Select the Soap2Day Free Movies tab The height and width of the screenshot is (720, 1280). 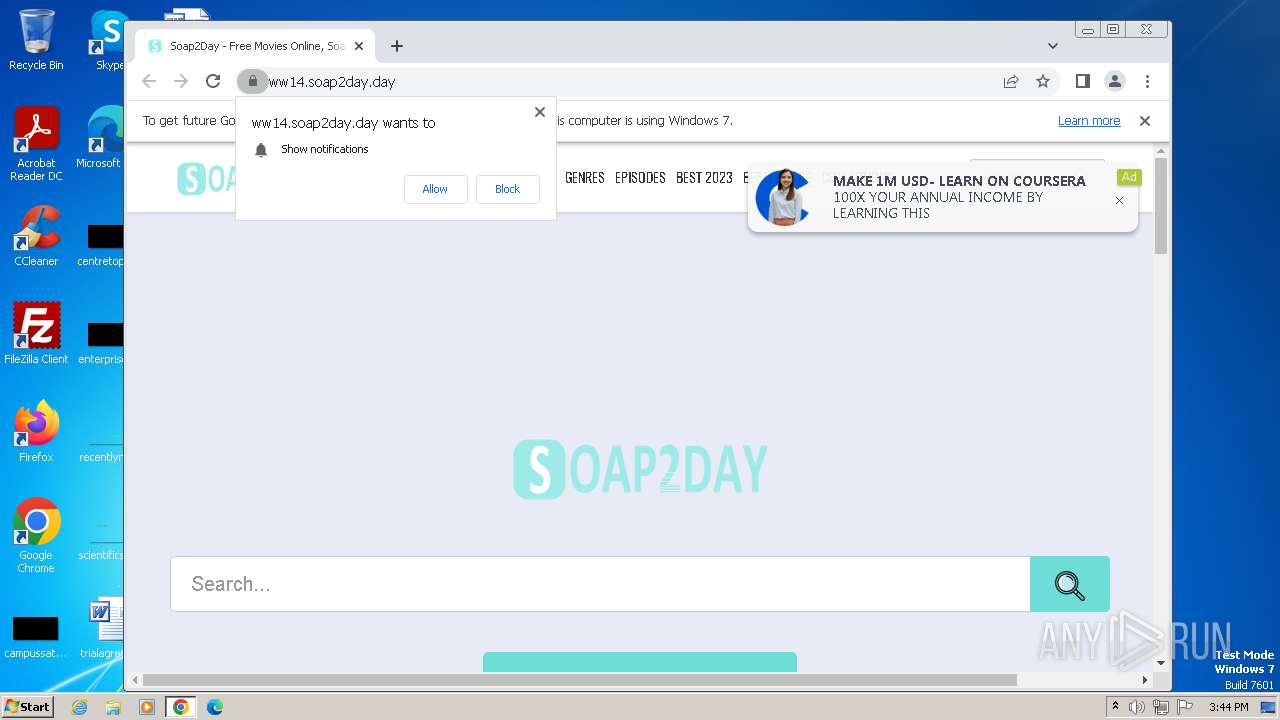coord(255,46)
